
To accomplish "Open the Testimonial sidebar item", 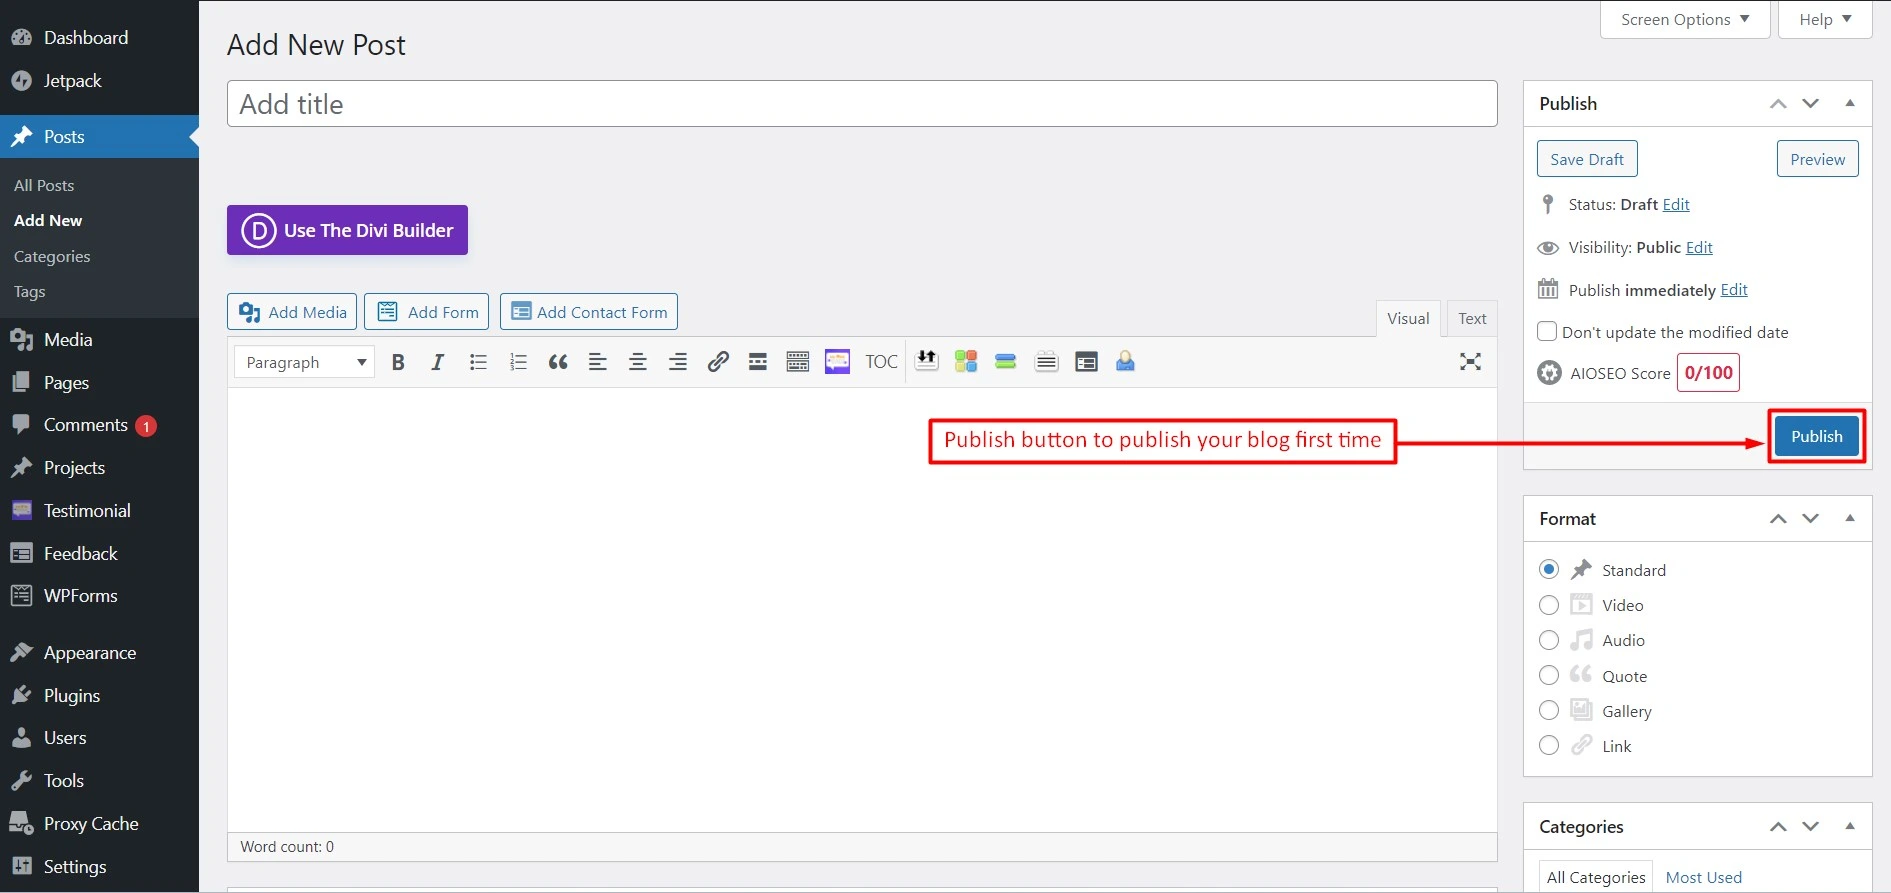I will coord(99,511).
